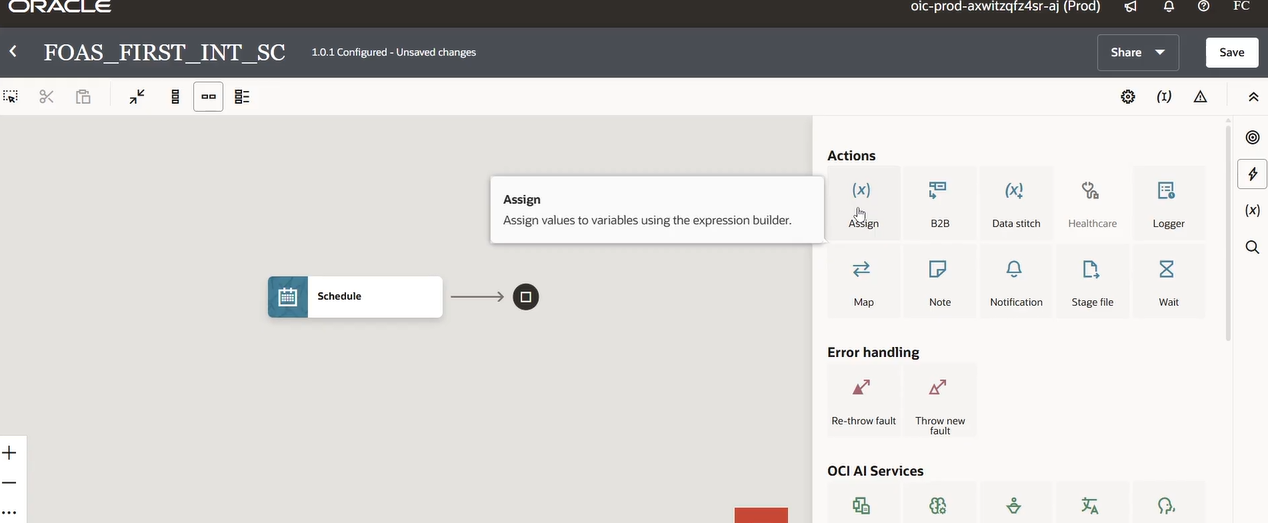
Task: Add a Re-throw fault action
Action: [x=863, y=400]
